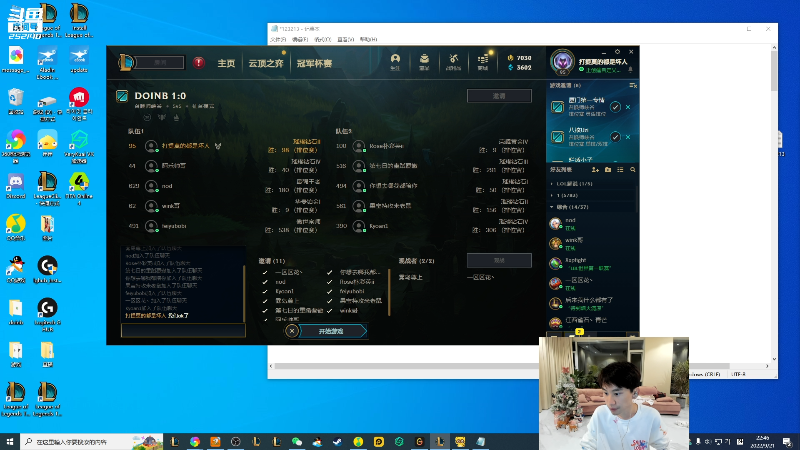Click the 邀请 invite button in lobby

click(499, 96)
